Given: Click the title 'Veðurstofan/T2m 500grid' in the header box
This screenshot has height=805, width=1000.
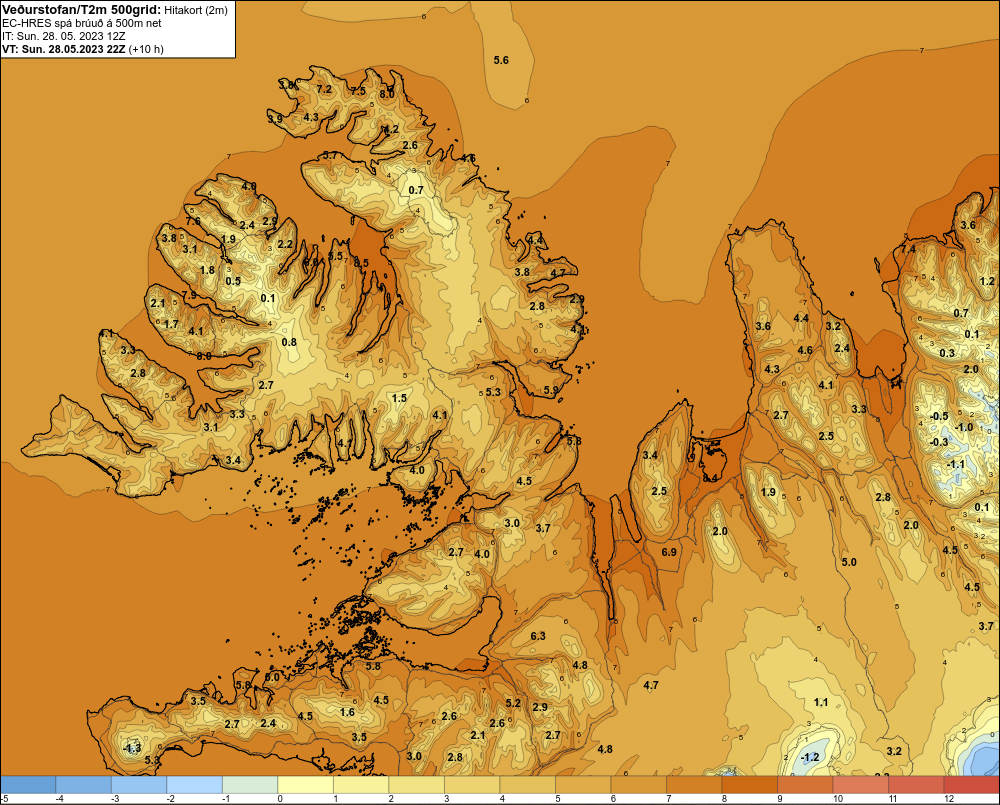Looking at the screenshot, I should 81,10.
